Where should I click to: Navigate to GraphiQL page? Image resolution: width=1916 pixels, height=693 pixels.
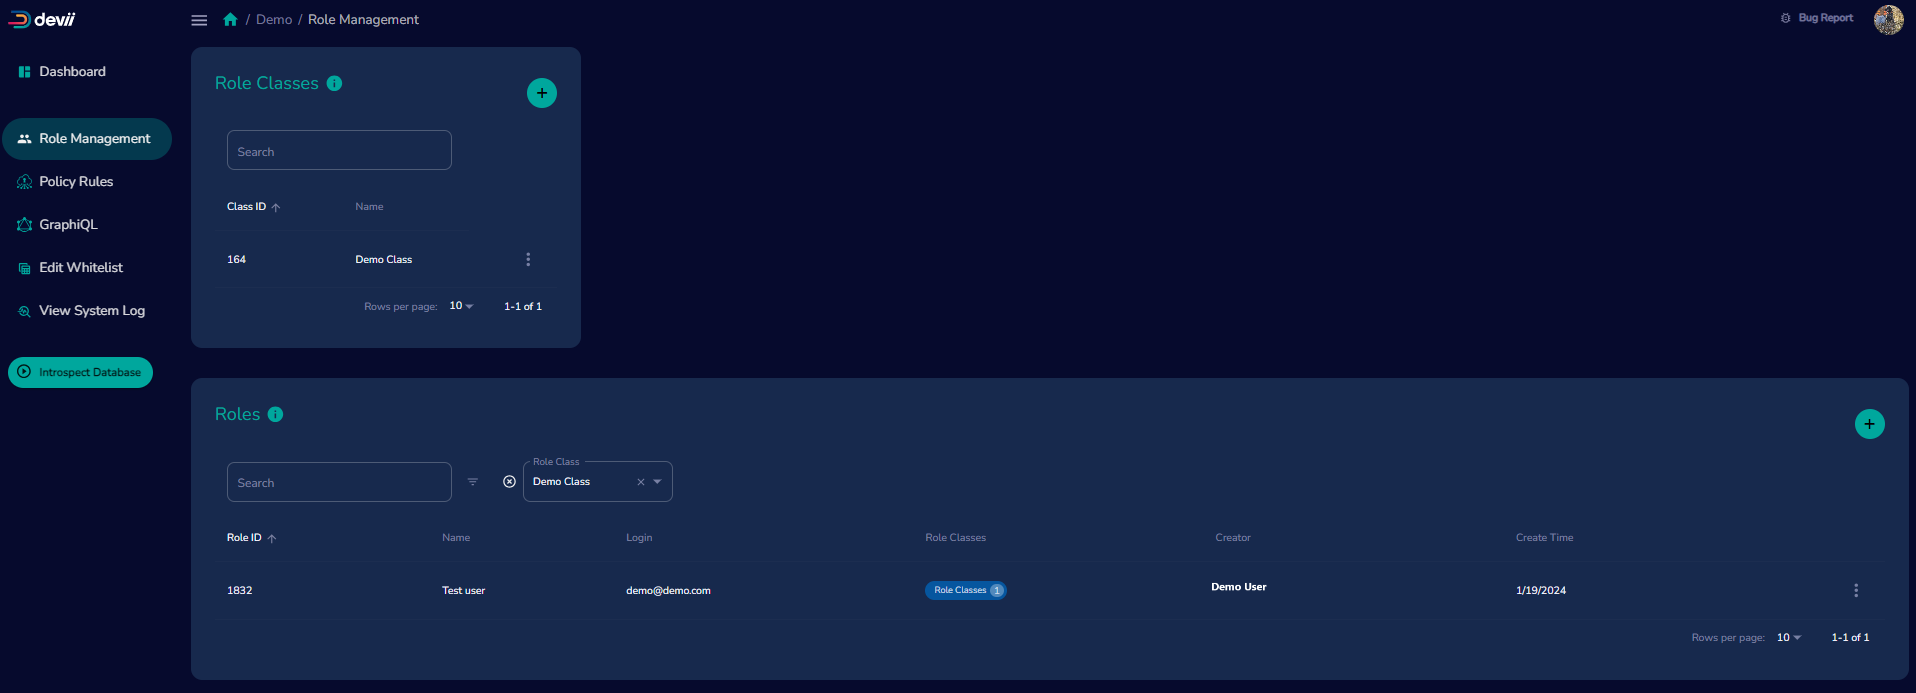click(x=68, y=225)
